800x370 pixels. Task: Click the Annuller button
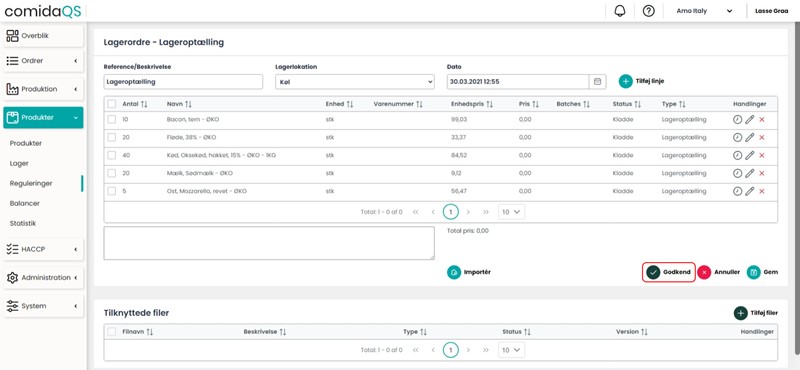point(718,272)
